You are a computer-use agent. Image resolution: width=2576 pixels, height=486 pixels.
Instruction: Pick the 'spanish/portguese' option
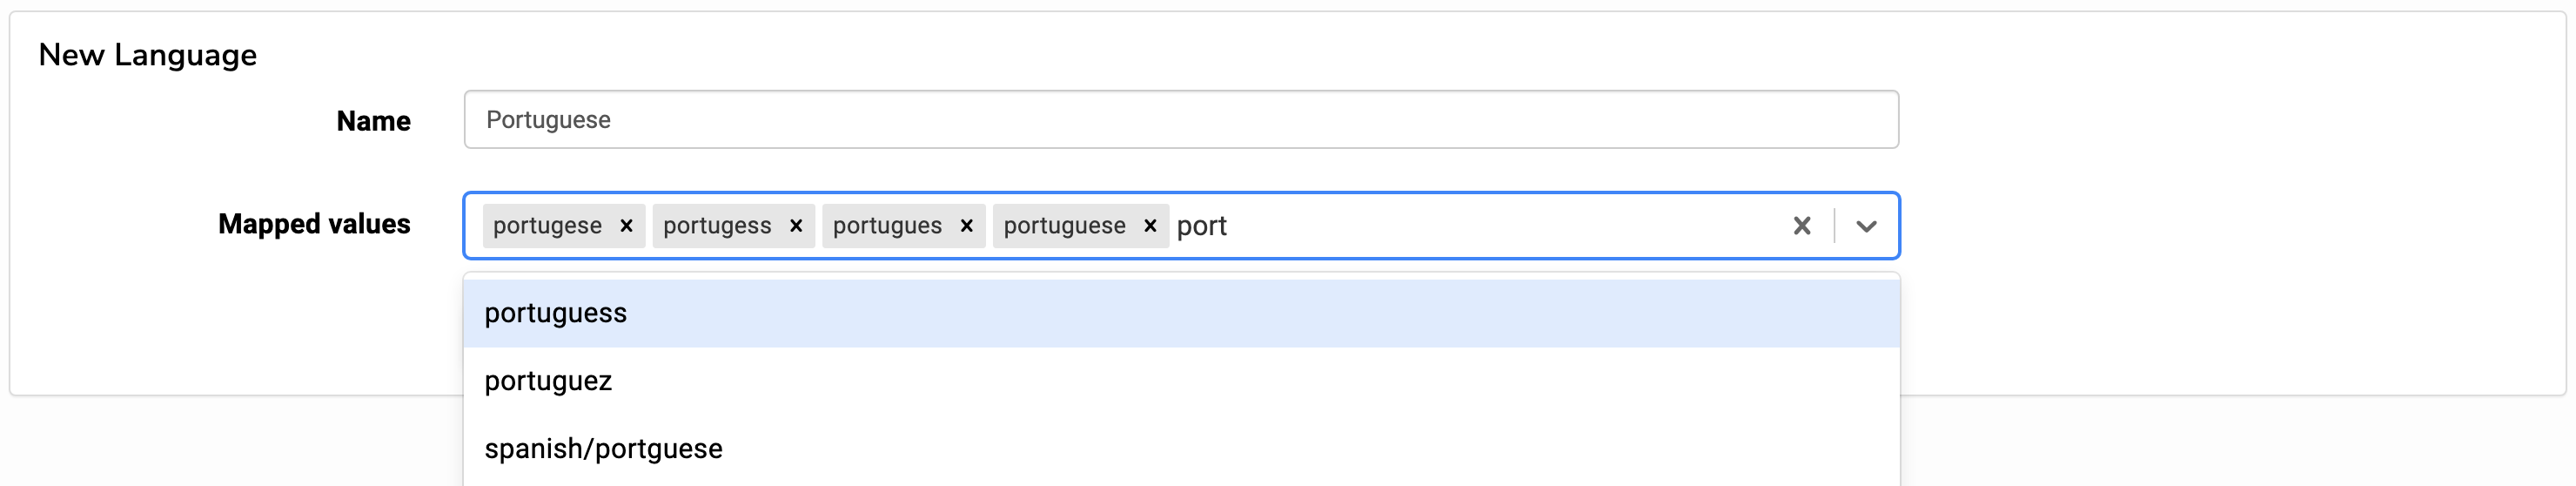[603, 449]
